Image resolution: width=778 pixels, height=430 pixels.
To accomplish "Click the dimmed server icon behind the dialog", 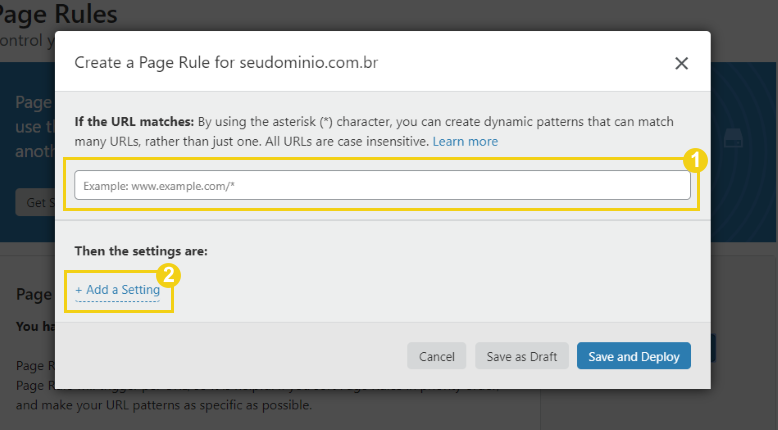I will point(733,138).
